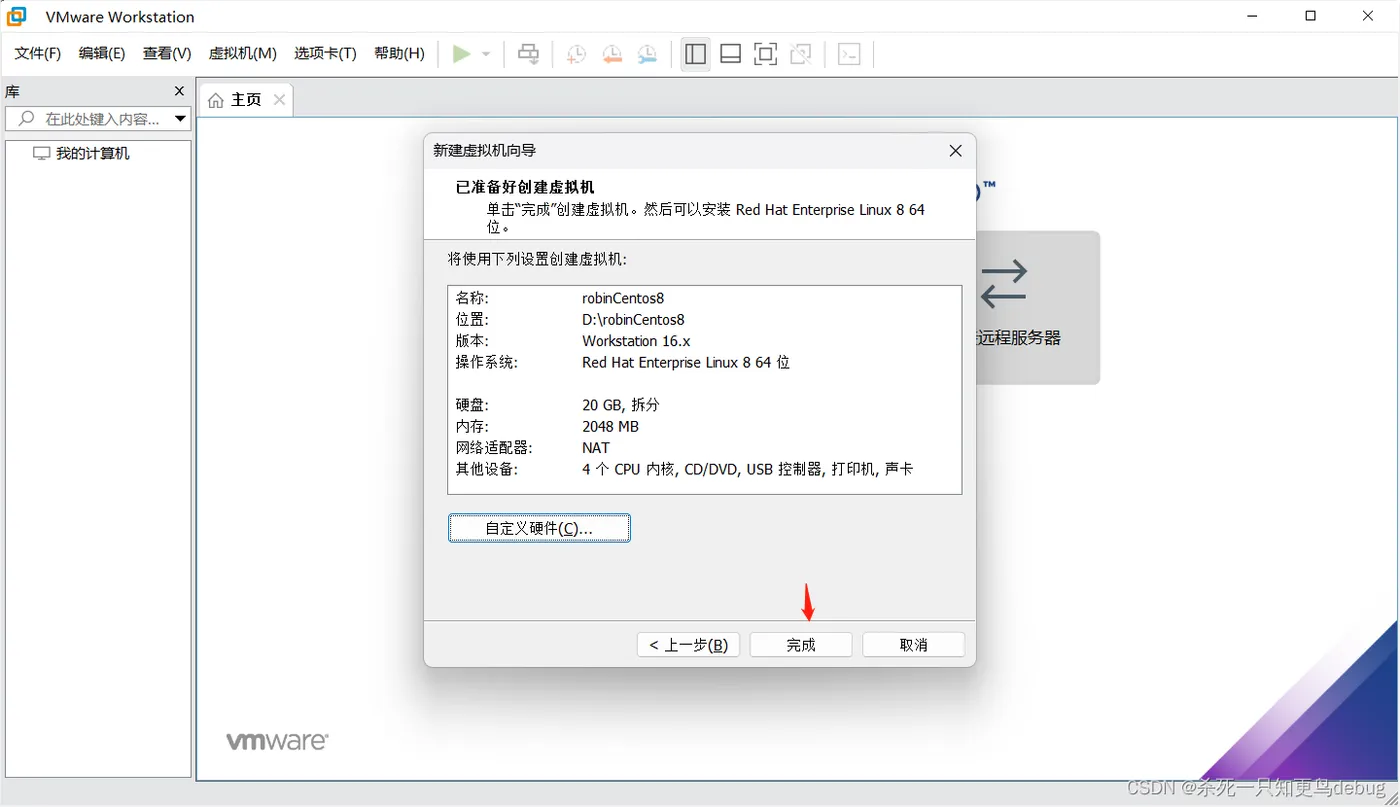Click the version value Workstation 16.x
The height and width of the screenshot is (807, 1400).
coord(636,341)
